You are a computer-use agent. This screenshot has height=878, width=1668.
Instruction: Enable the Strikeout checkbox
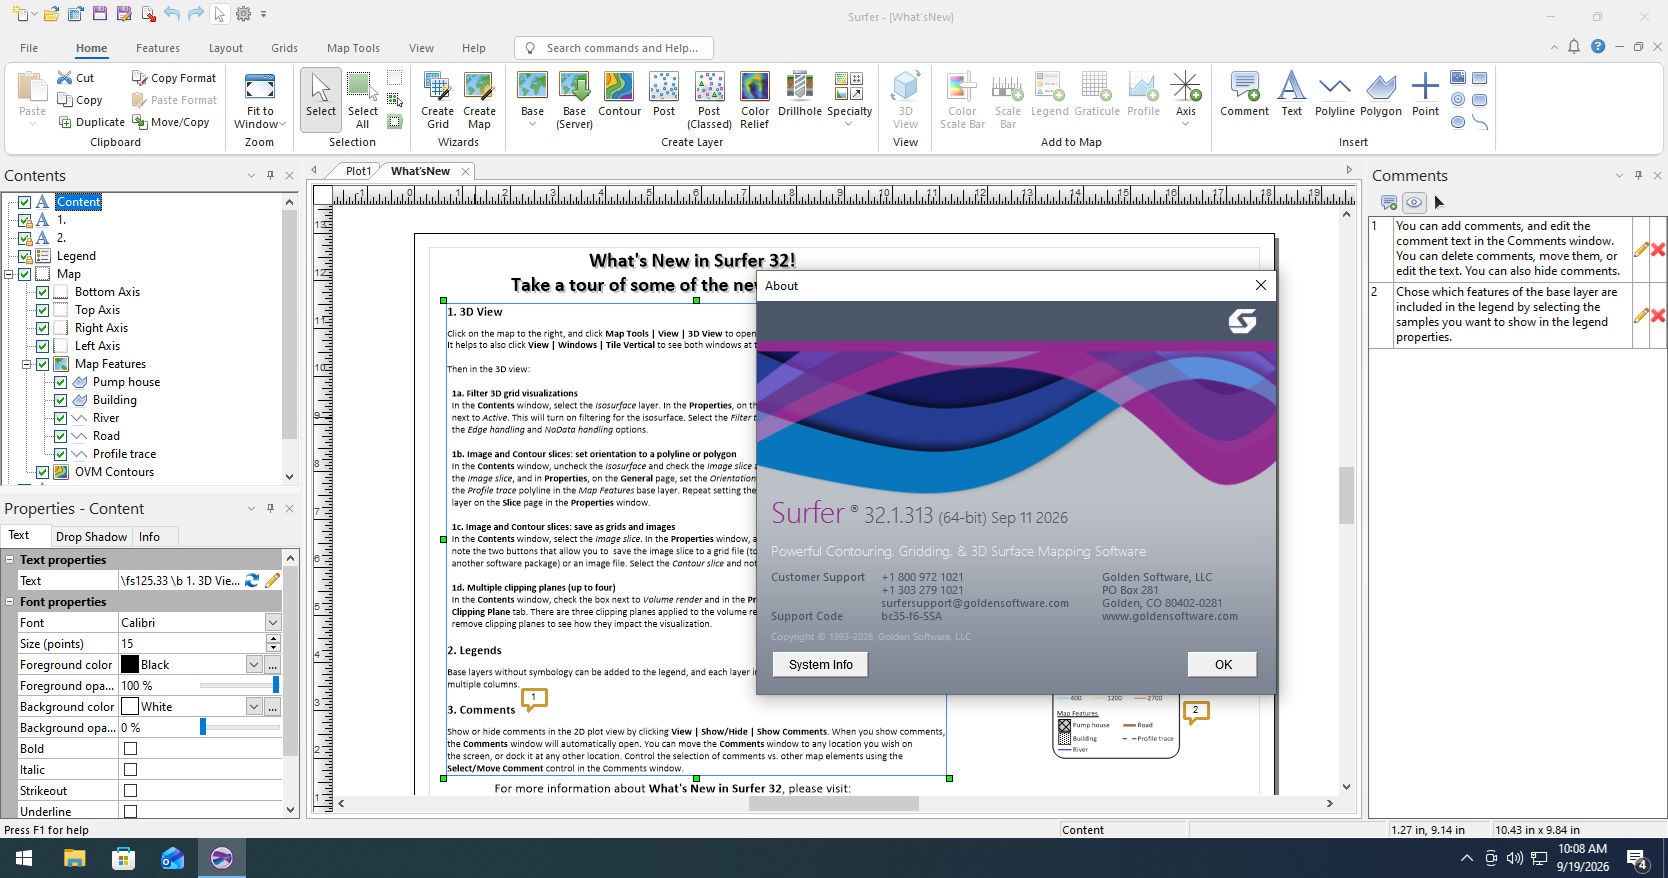[130, 791]
